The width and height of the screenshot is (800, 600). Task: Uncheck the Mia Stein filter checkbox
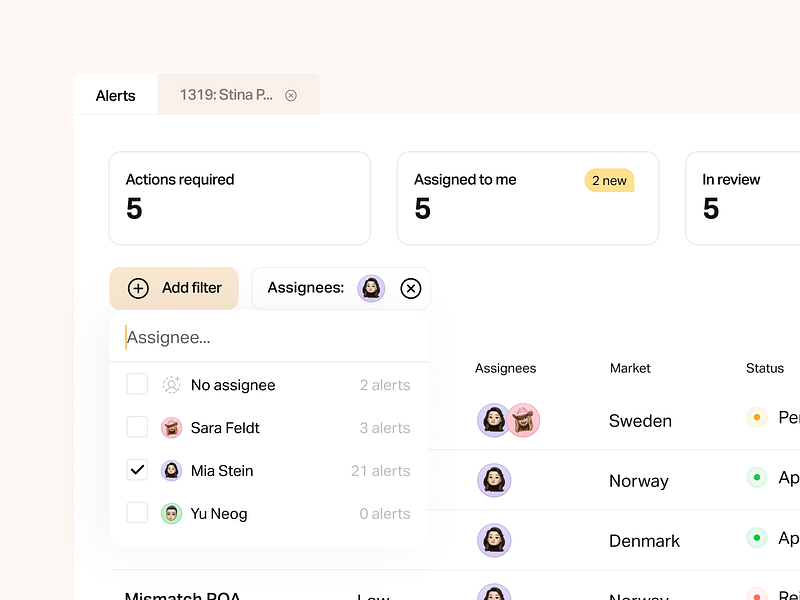point(137,470)
